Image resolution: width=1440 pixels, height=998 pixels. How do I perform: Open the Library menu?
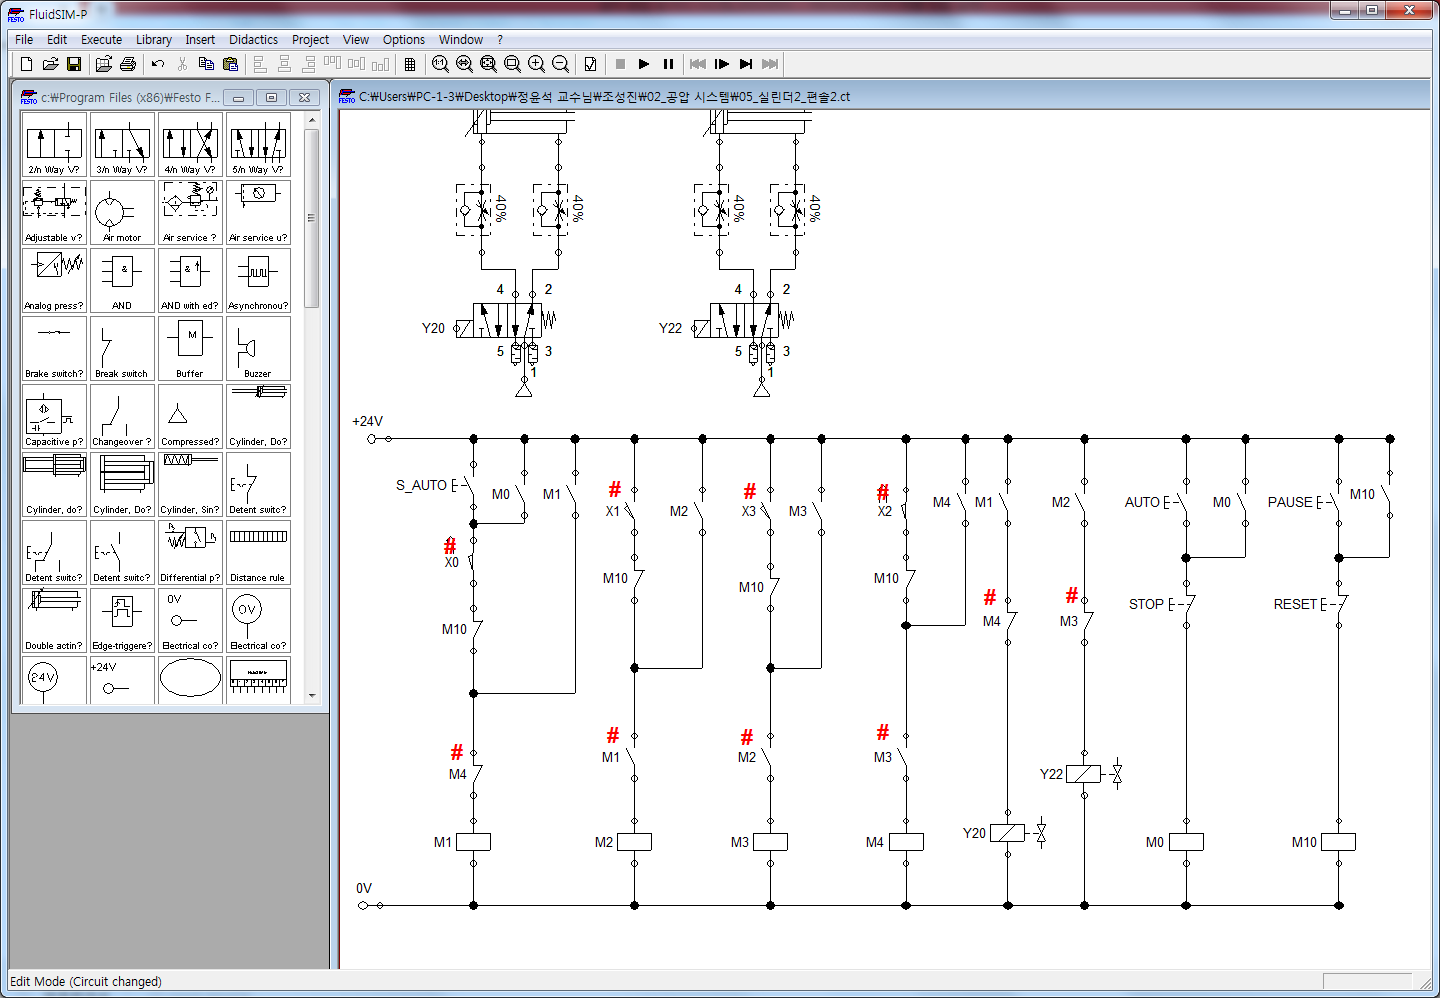click(154, 40)
